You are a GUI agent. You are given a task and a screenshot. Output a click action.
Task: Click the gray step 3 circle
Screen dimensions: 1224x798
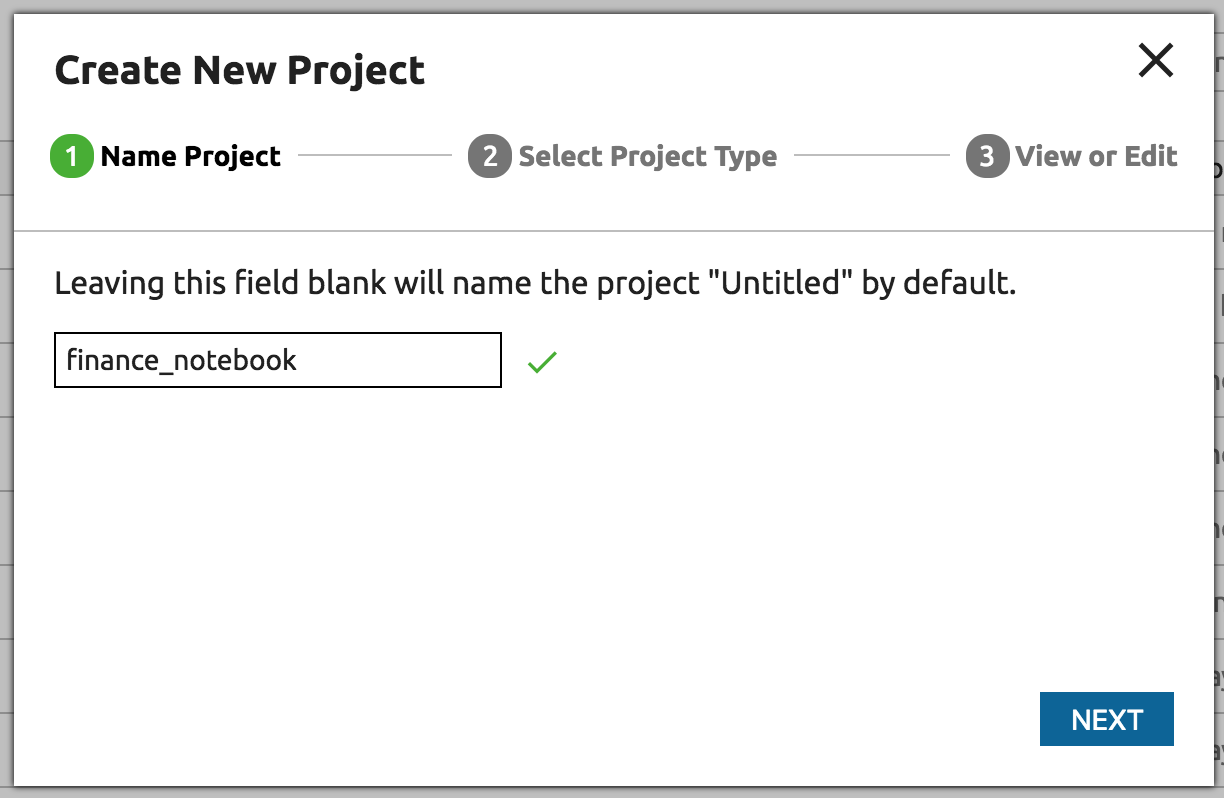[x=987, y=157]
